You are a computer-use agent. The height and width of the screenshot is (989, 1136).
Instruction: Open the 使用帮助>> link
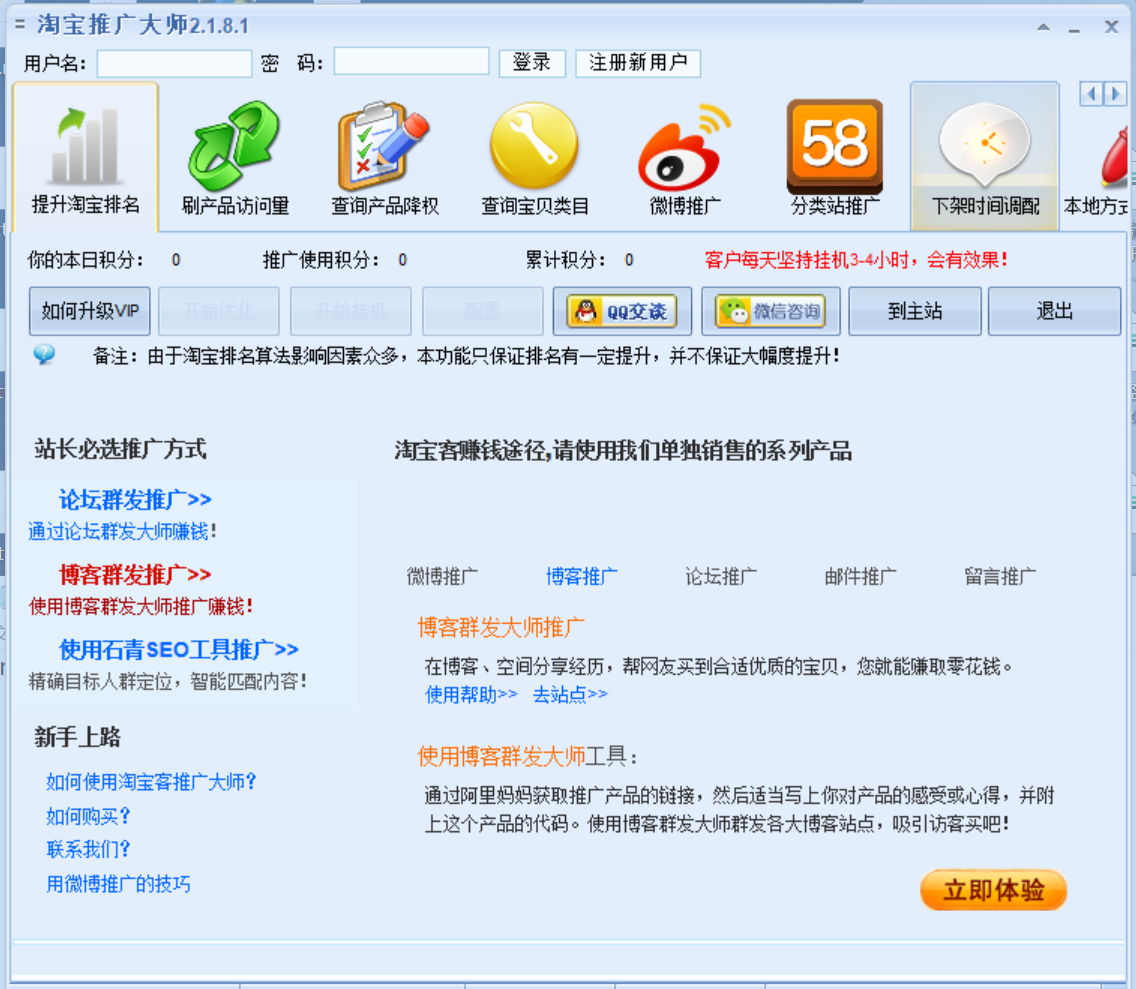[x=471, y=695]
